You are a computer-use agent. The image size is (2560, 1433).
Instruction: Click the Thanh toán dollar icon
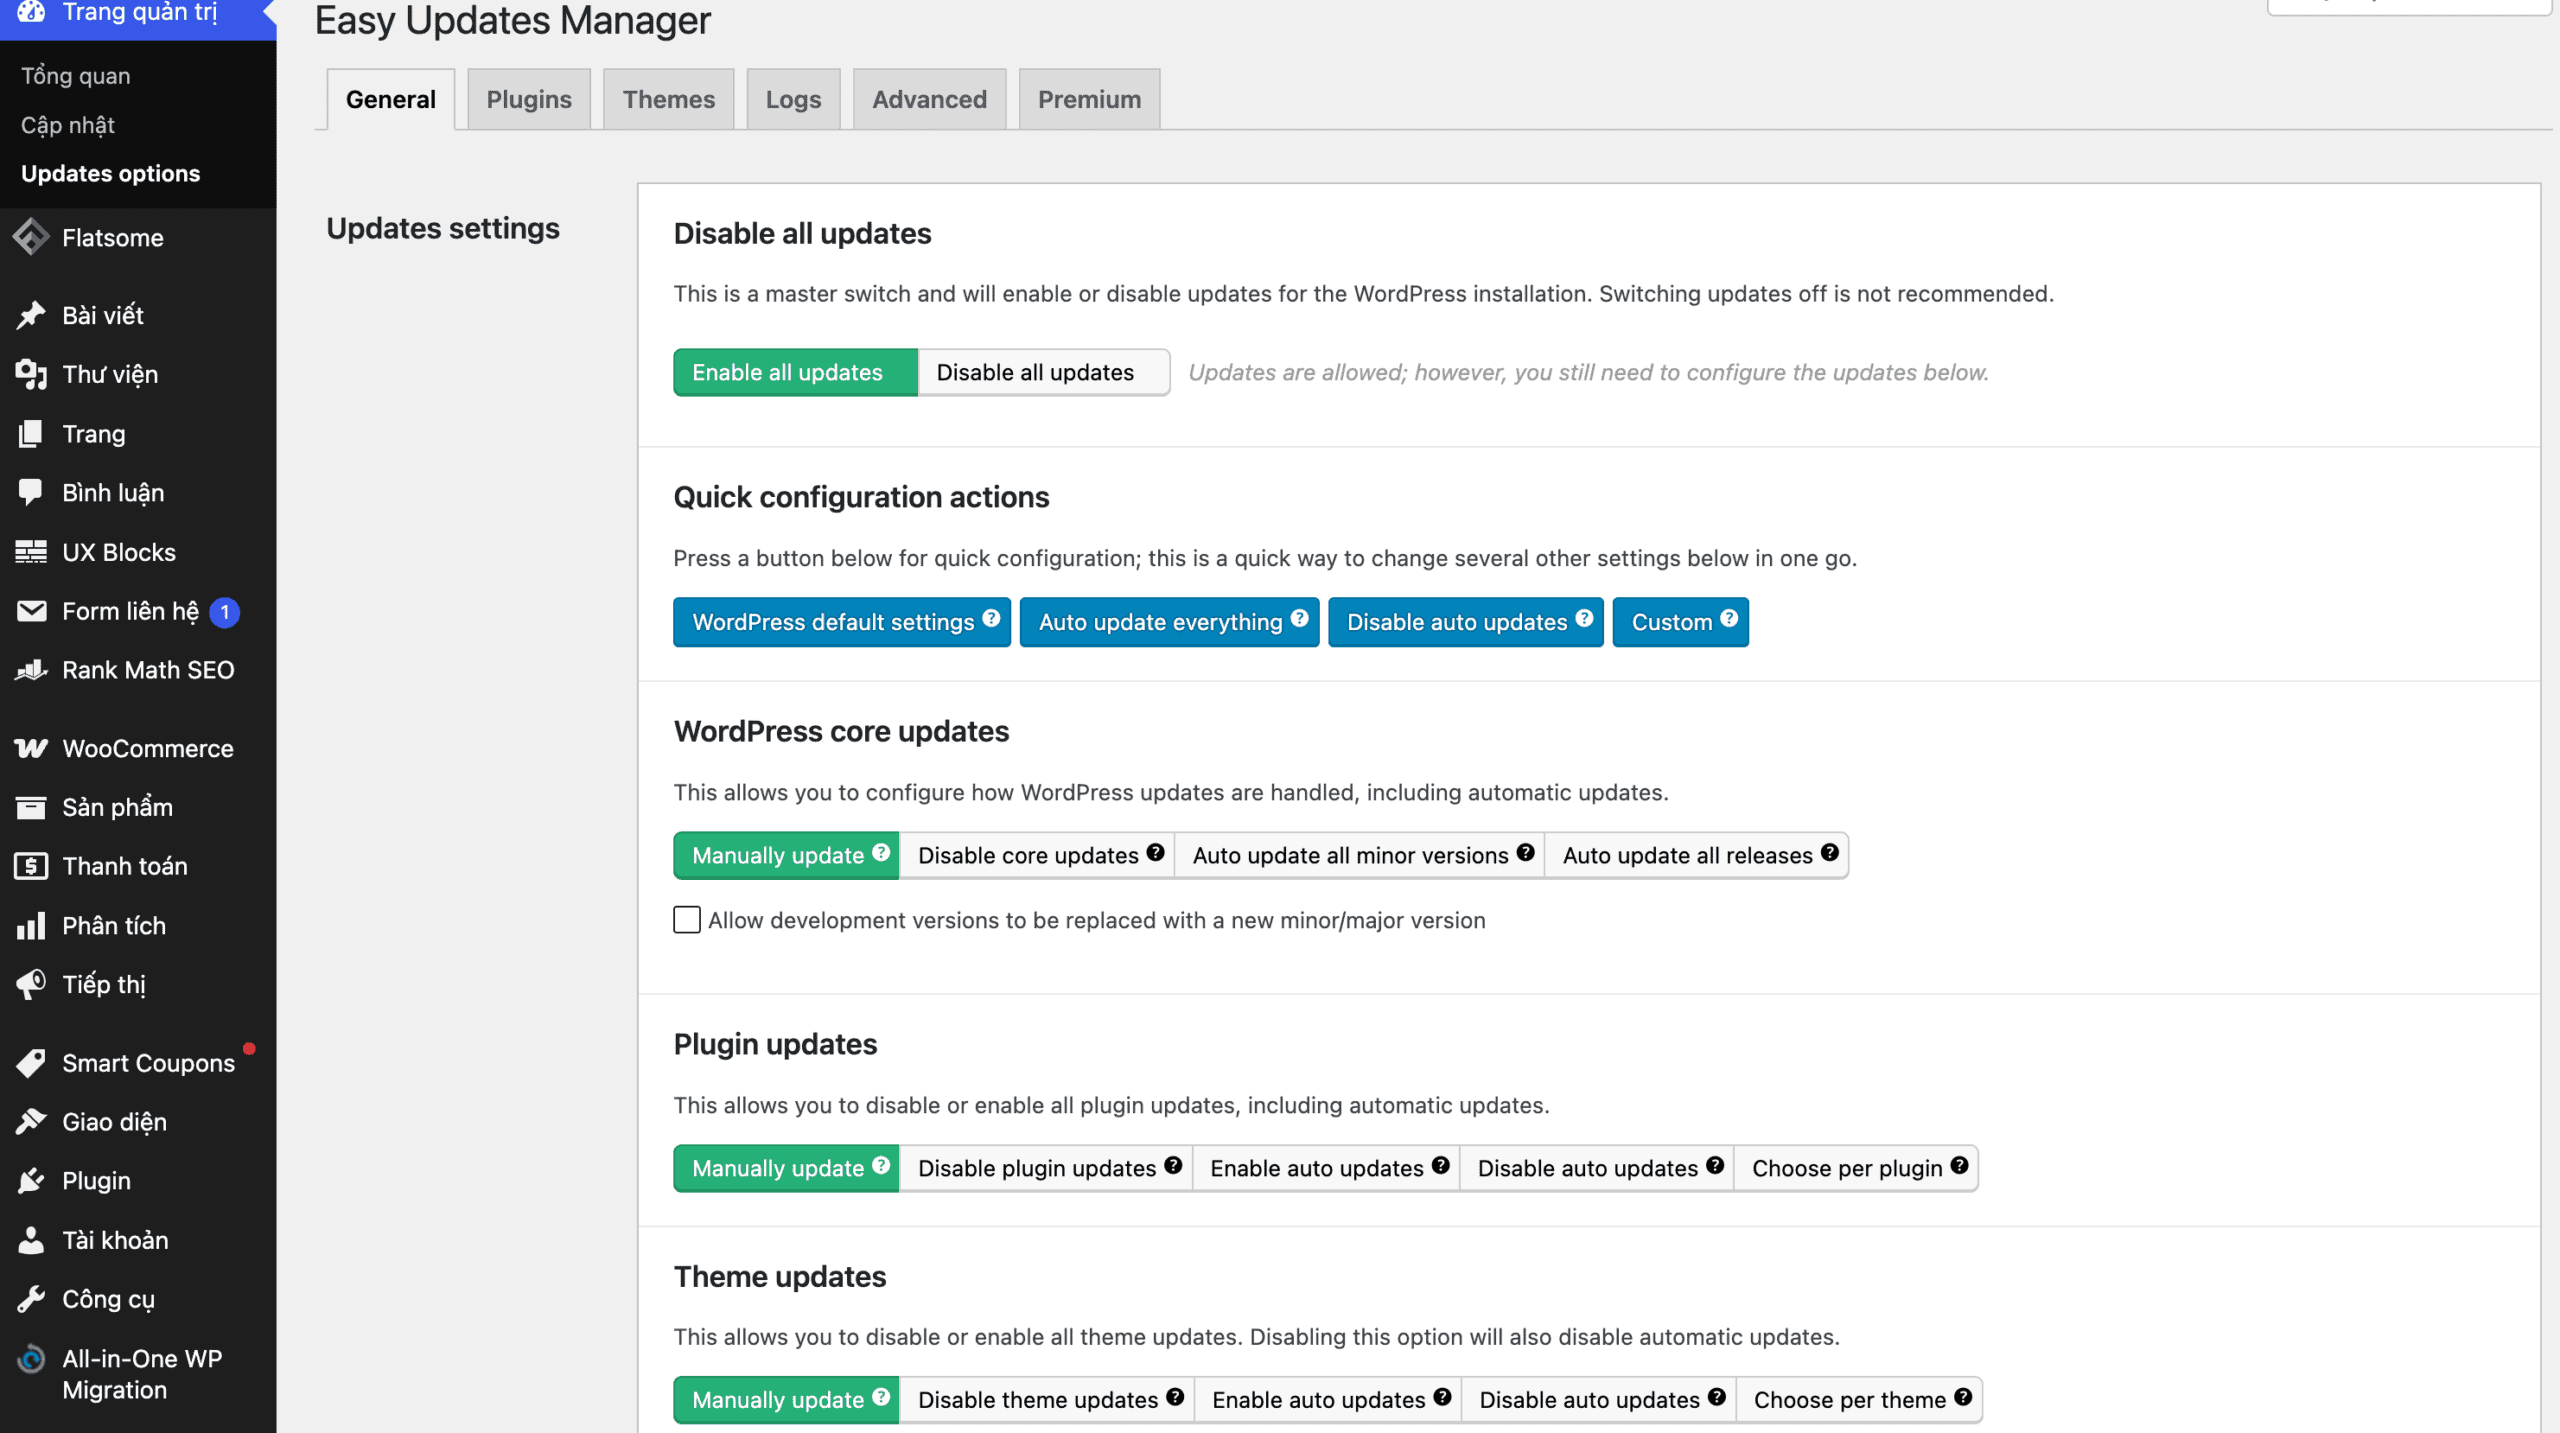point(31,866)
